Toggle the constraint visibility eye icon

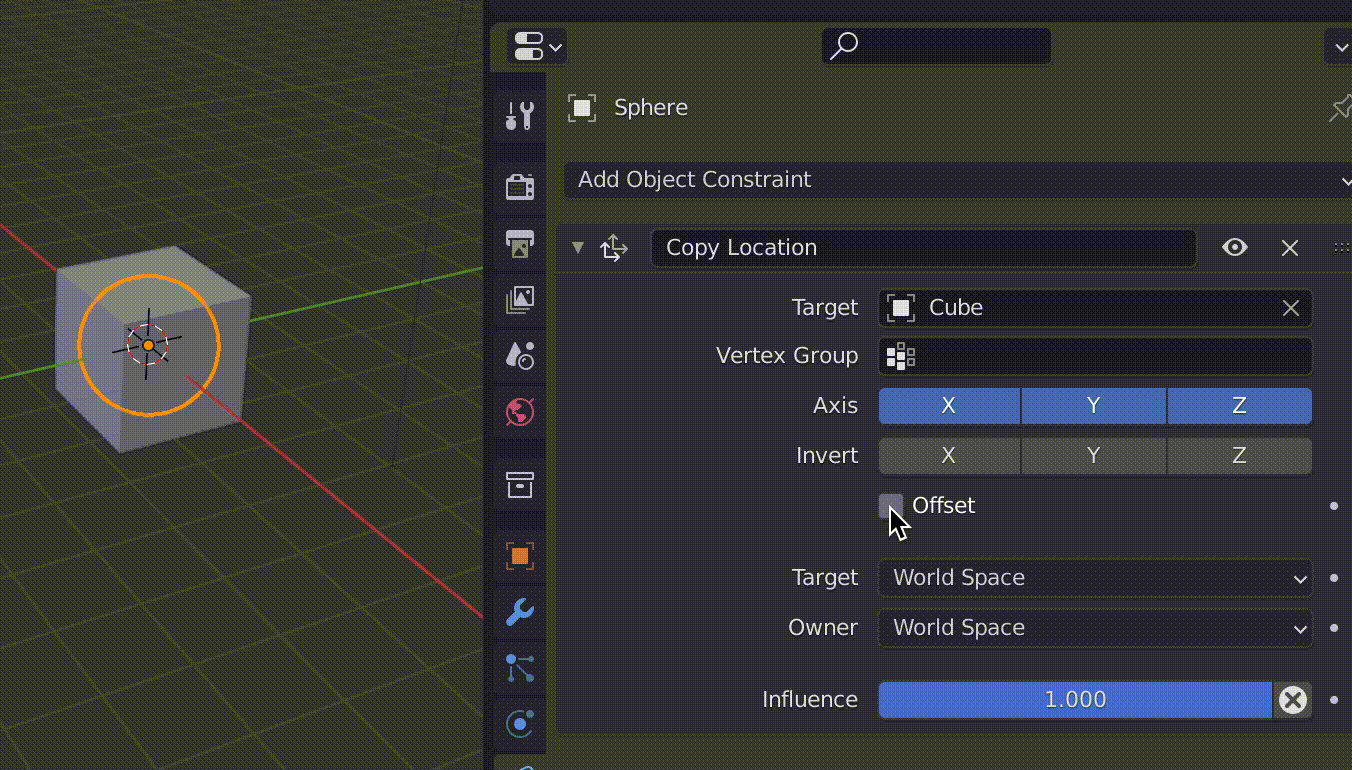[1234, 247]
